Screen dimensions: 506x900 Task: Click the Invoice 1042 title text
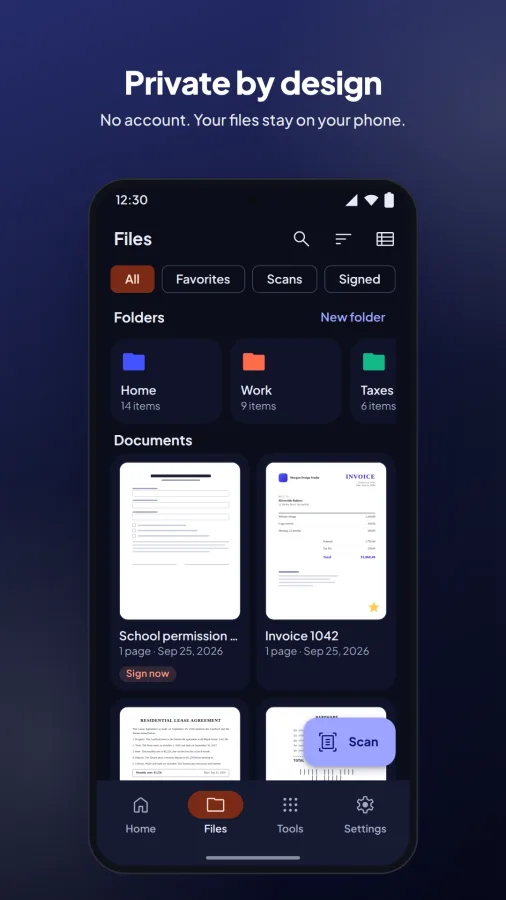[302, 636]
